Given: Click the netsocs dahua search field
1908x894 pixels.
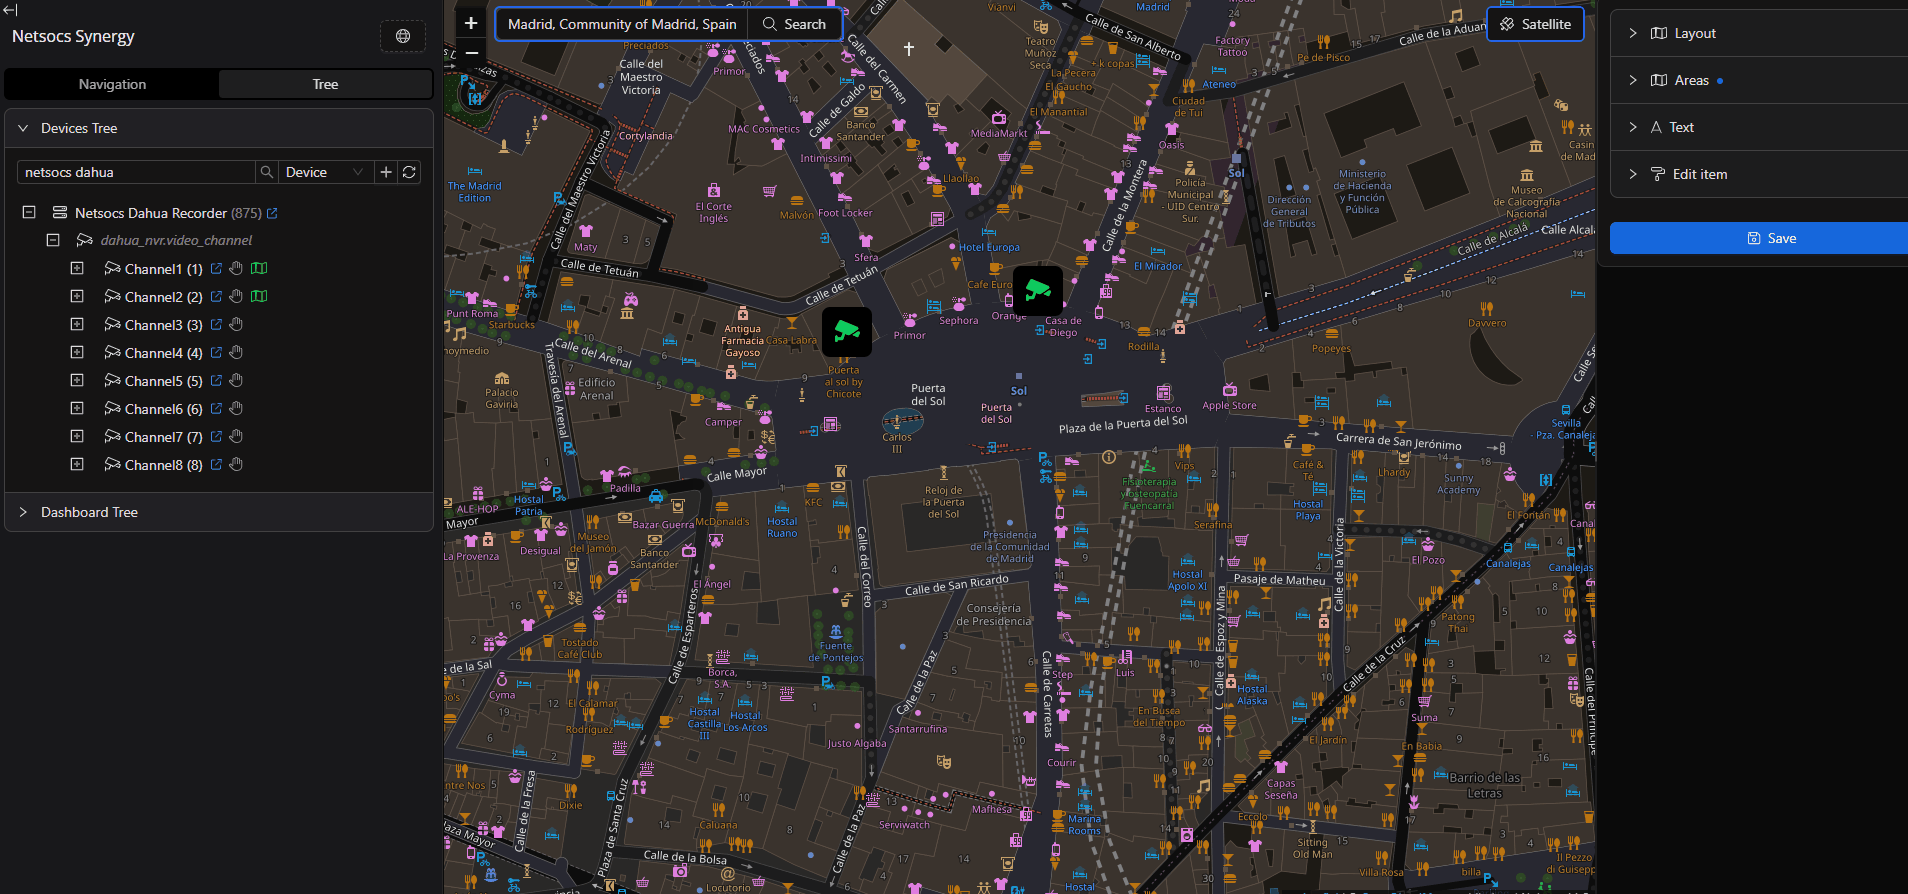Looking at the screenshot, I should click(135, 172).
